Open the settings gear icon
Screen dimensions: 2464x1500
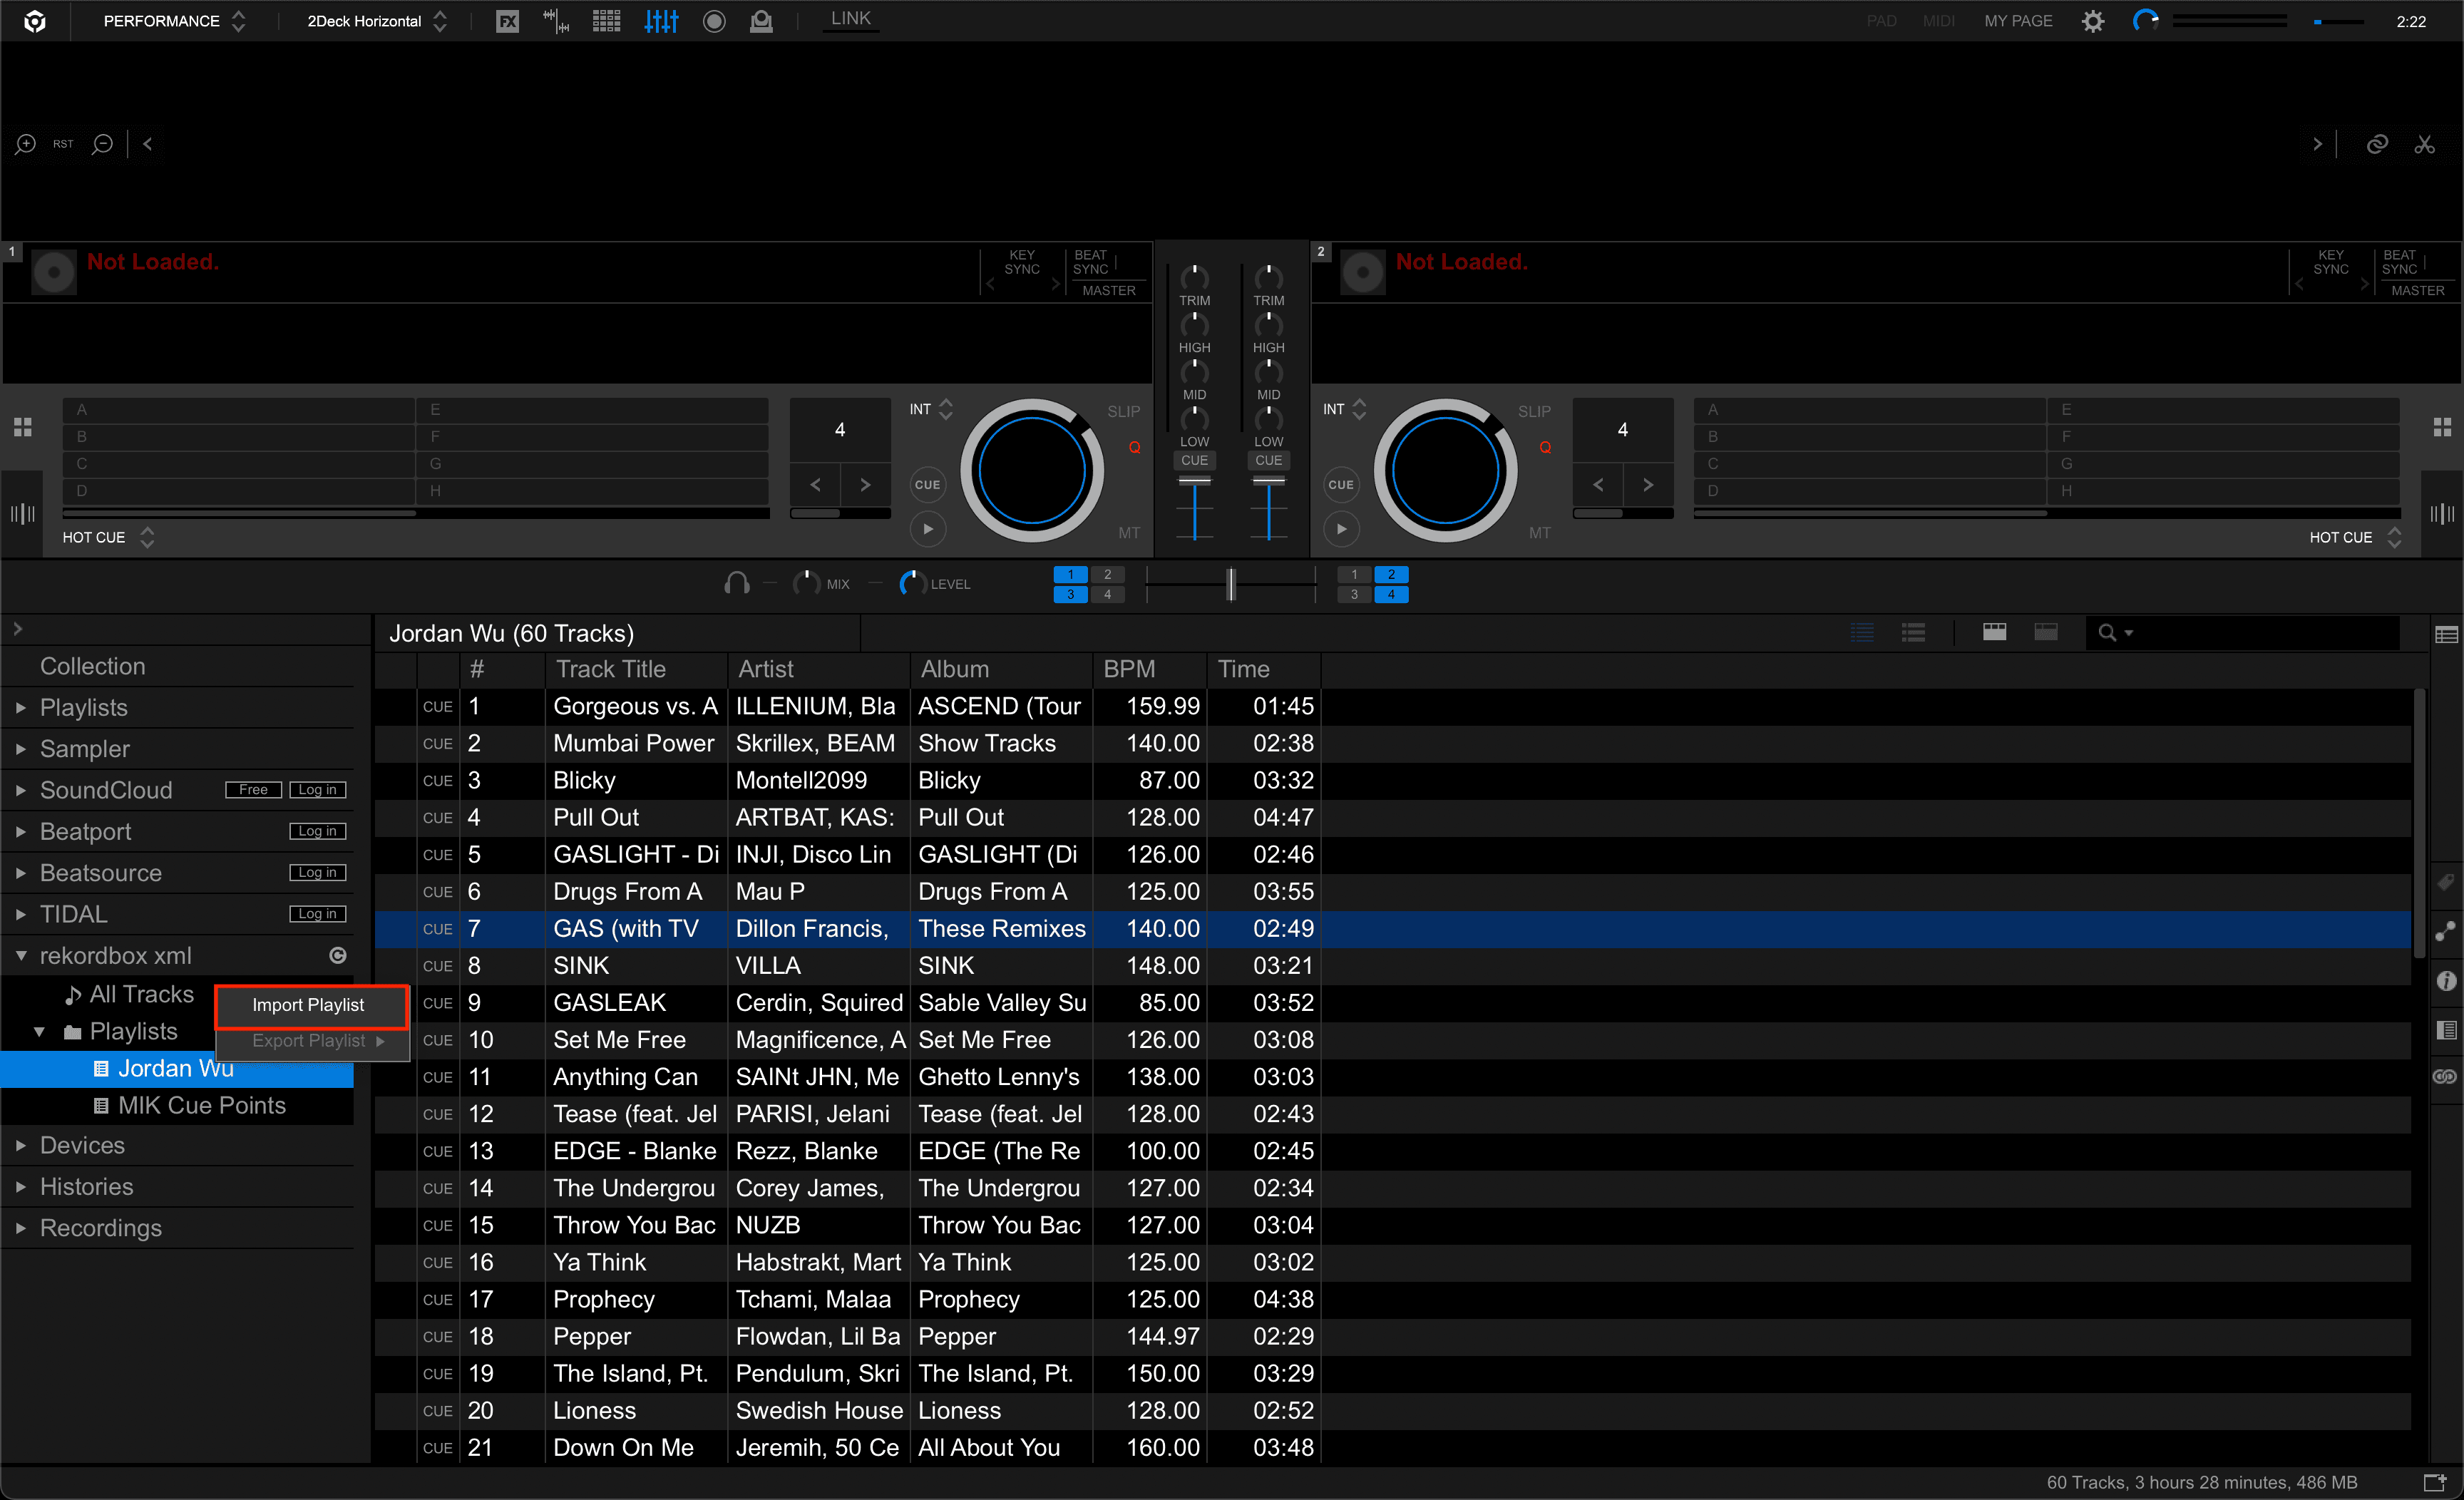click(2093, 21)
